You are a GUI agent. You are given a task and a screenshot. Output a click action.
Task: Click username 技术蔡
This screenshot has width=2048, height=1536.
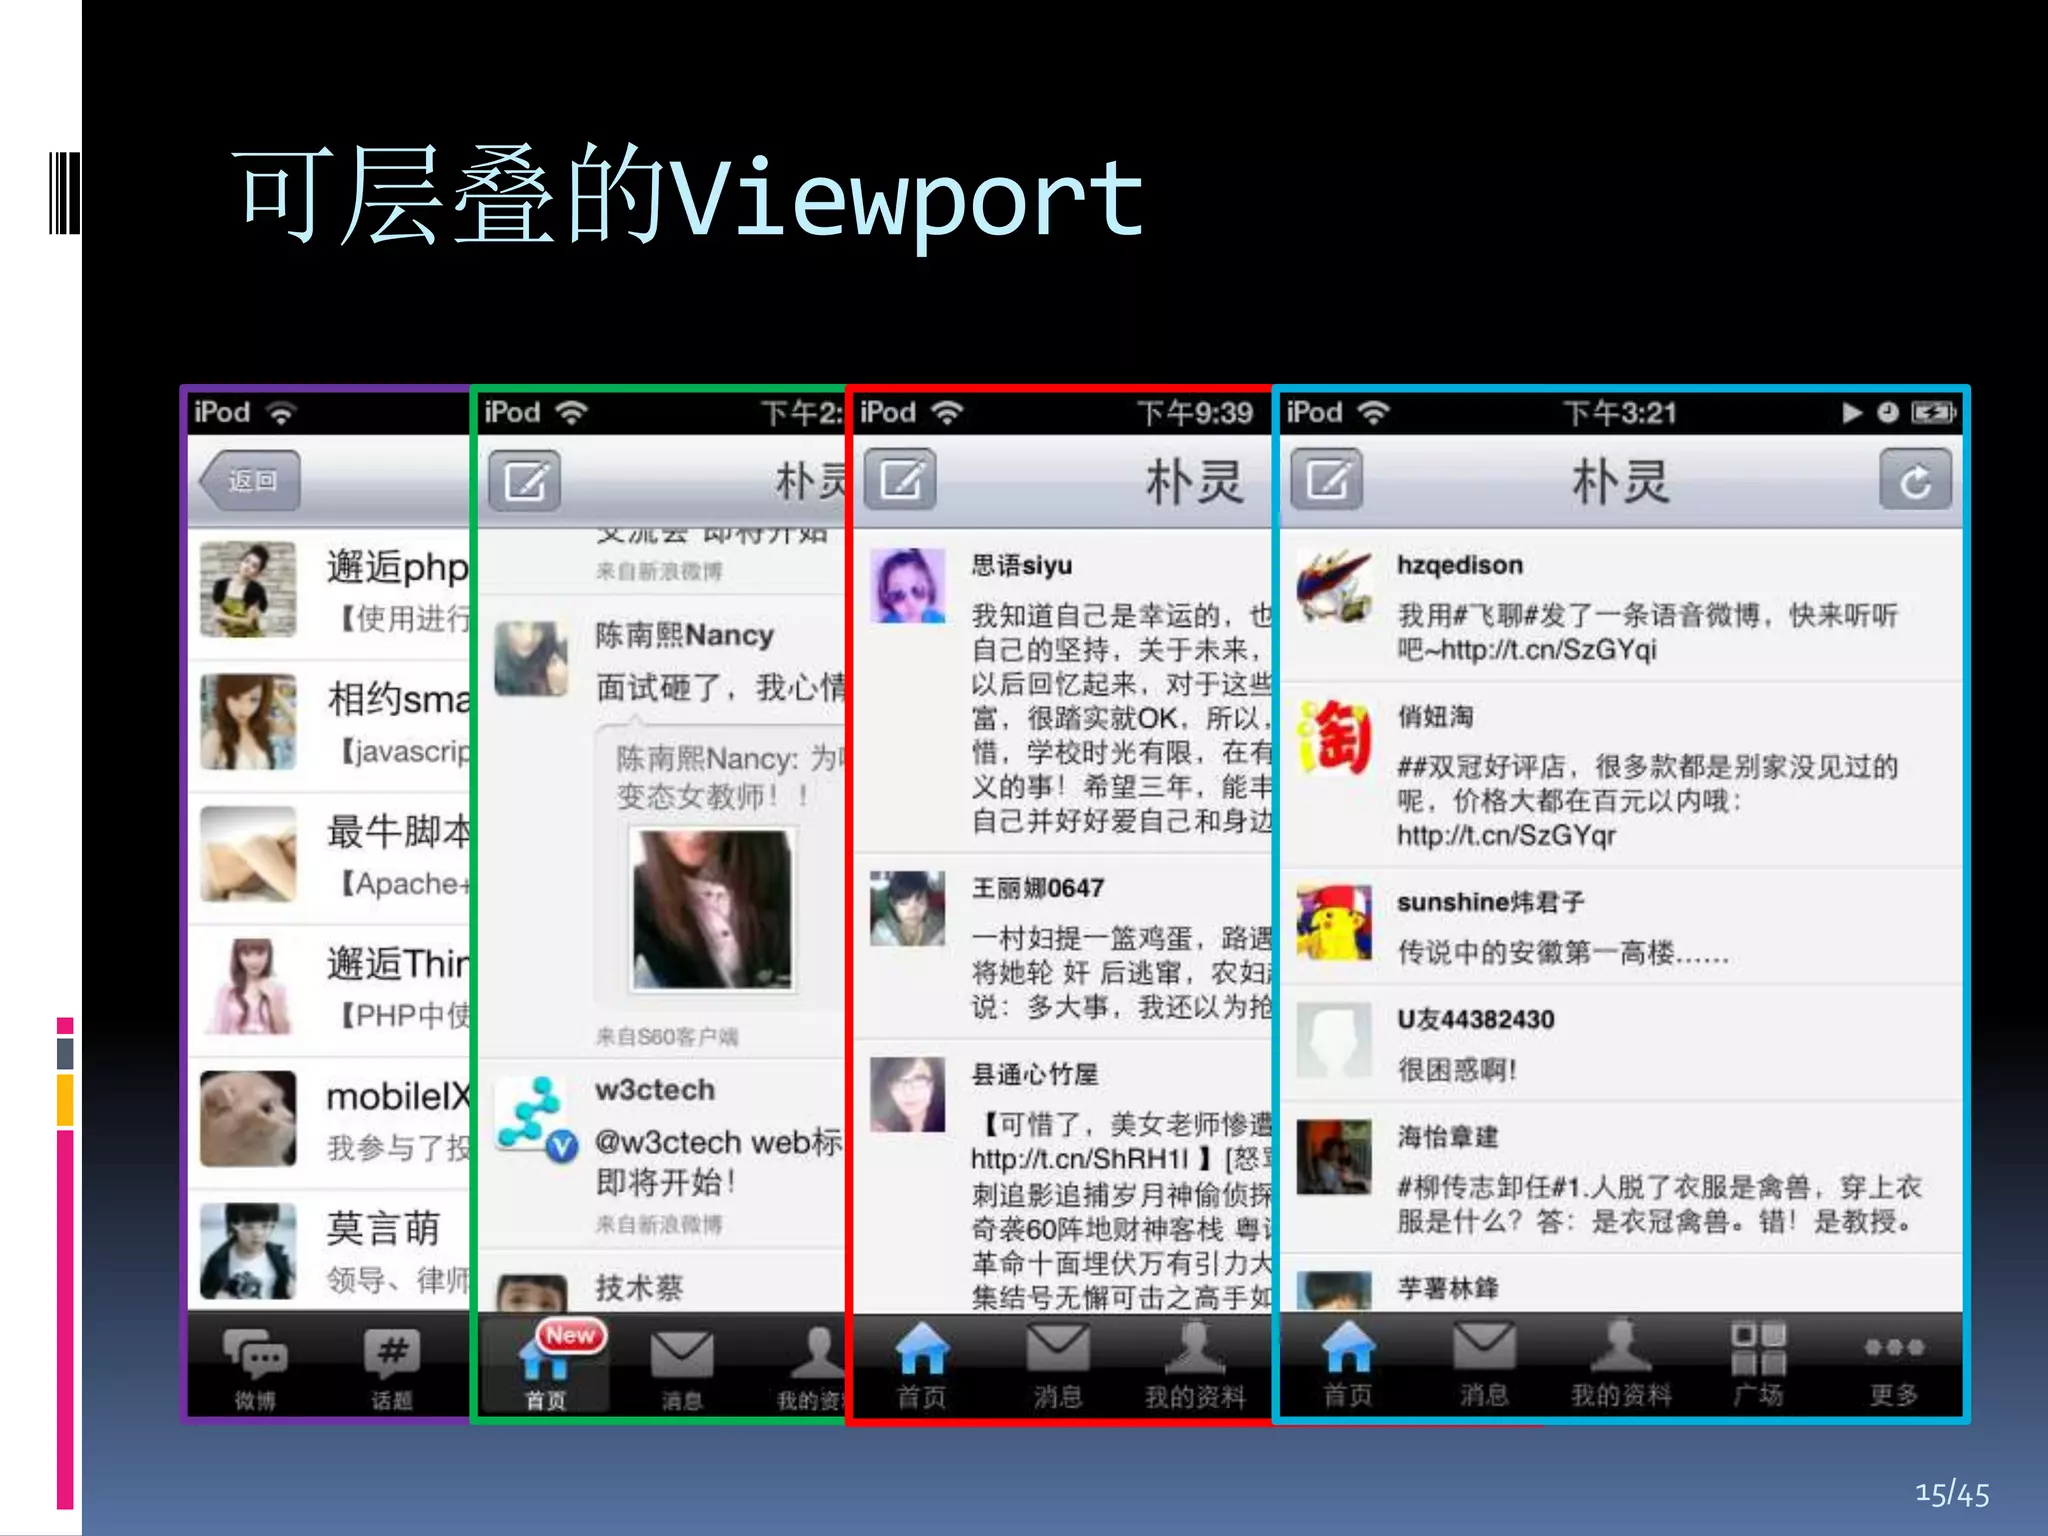[x=639, y=1287]
